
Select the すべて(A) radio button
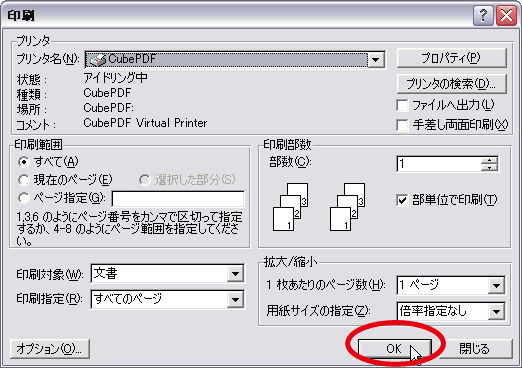point(24,162)
